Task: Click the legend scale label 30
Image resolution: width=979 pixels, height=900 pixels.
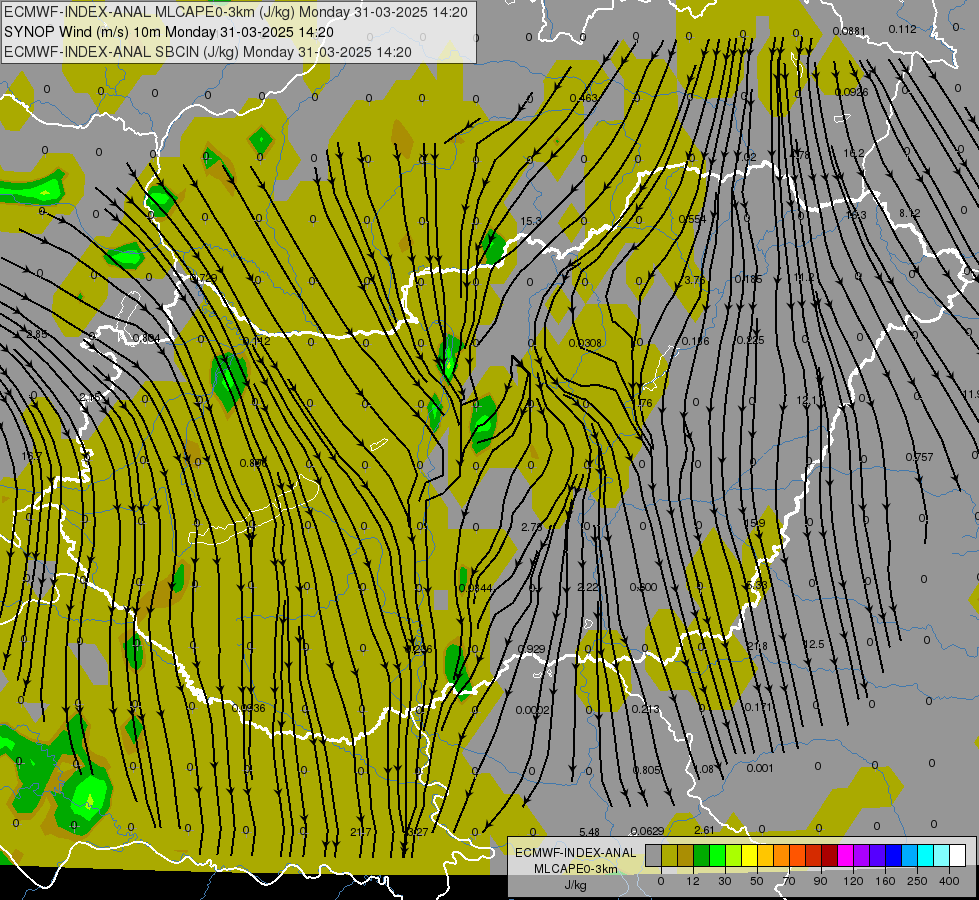Action: (724, 881)
